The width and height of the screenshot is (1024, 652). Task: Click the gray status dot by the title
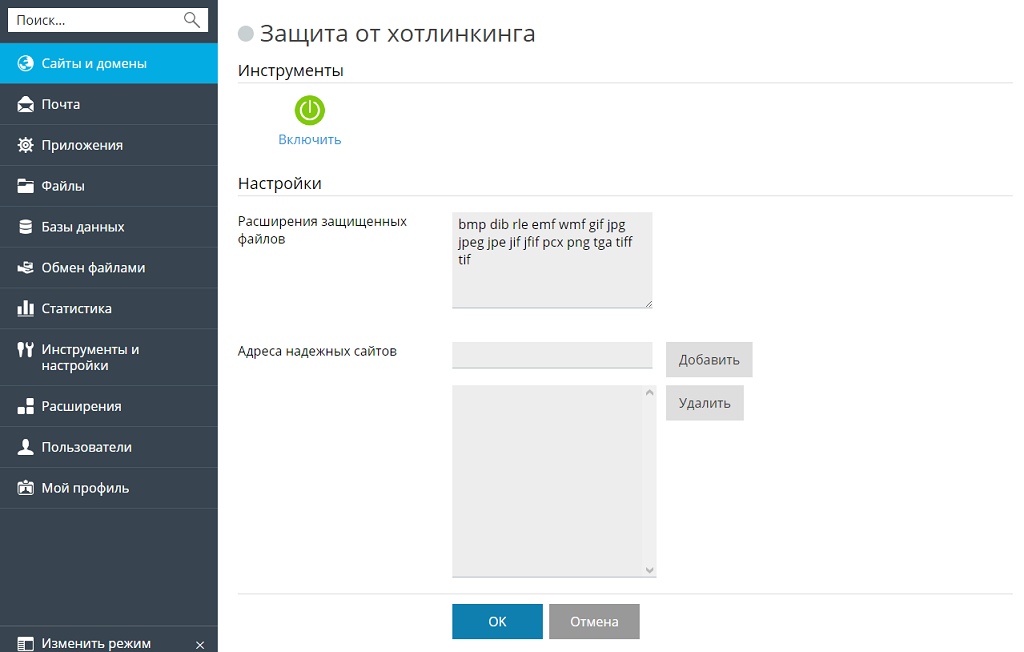[x=246, y=34]
